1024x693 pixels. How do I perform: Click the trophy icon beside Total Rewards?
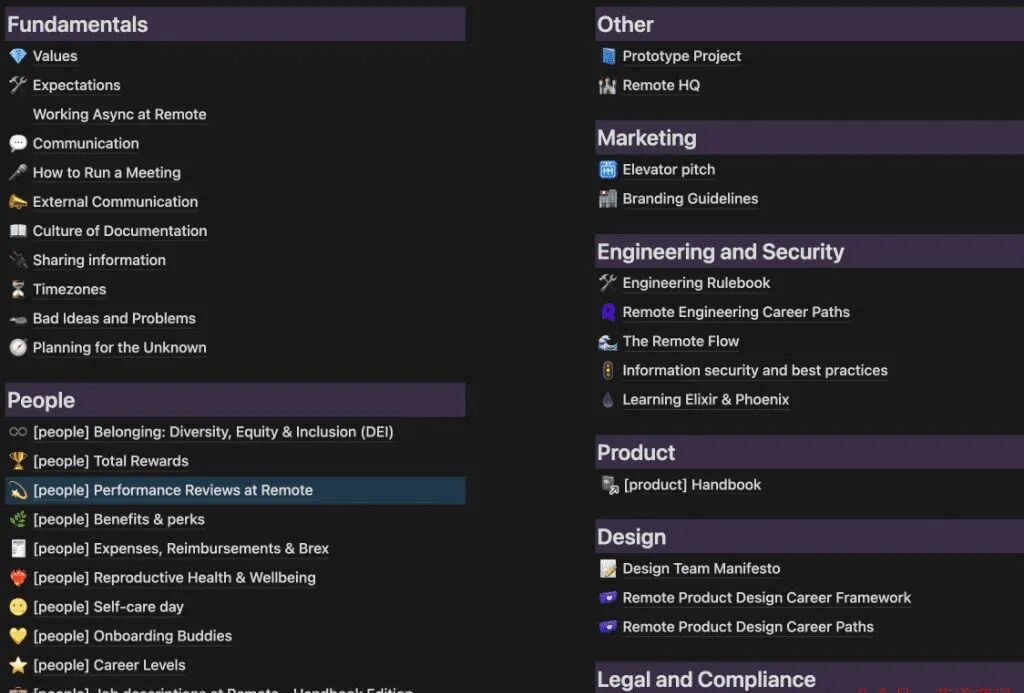[x=17, y=462]
